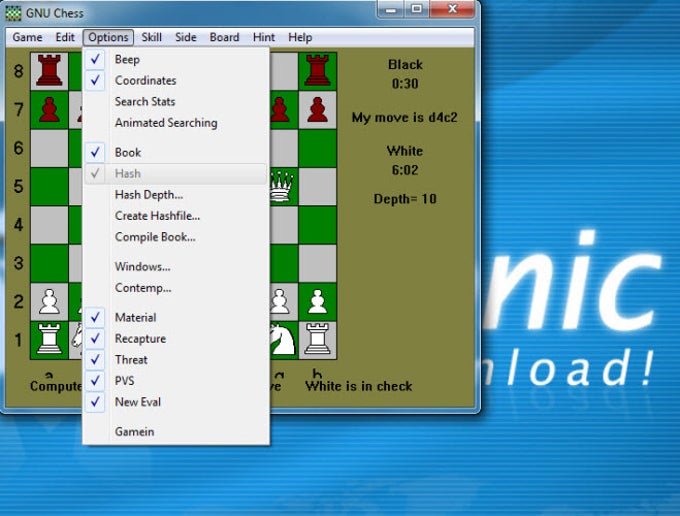
Task: Toggle the Book option
Action: (x=176, y=153)
